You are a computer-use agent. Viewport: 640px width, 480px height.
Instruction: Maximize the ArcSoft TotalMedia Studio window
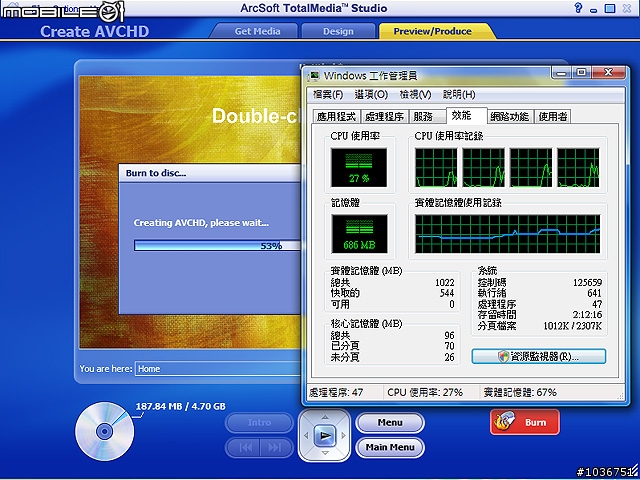click(610, 8)
